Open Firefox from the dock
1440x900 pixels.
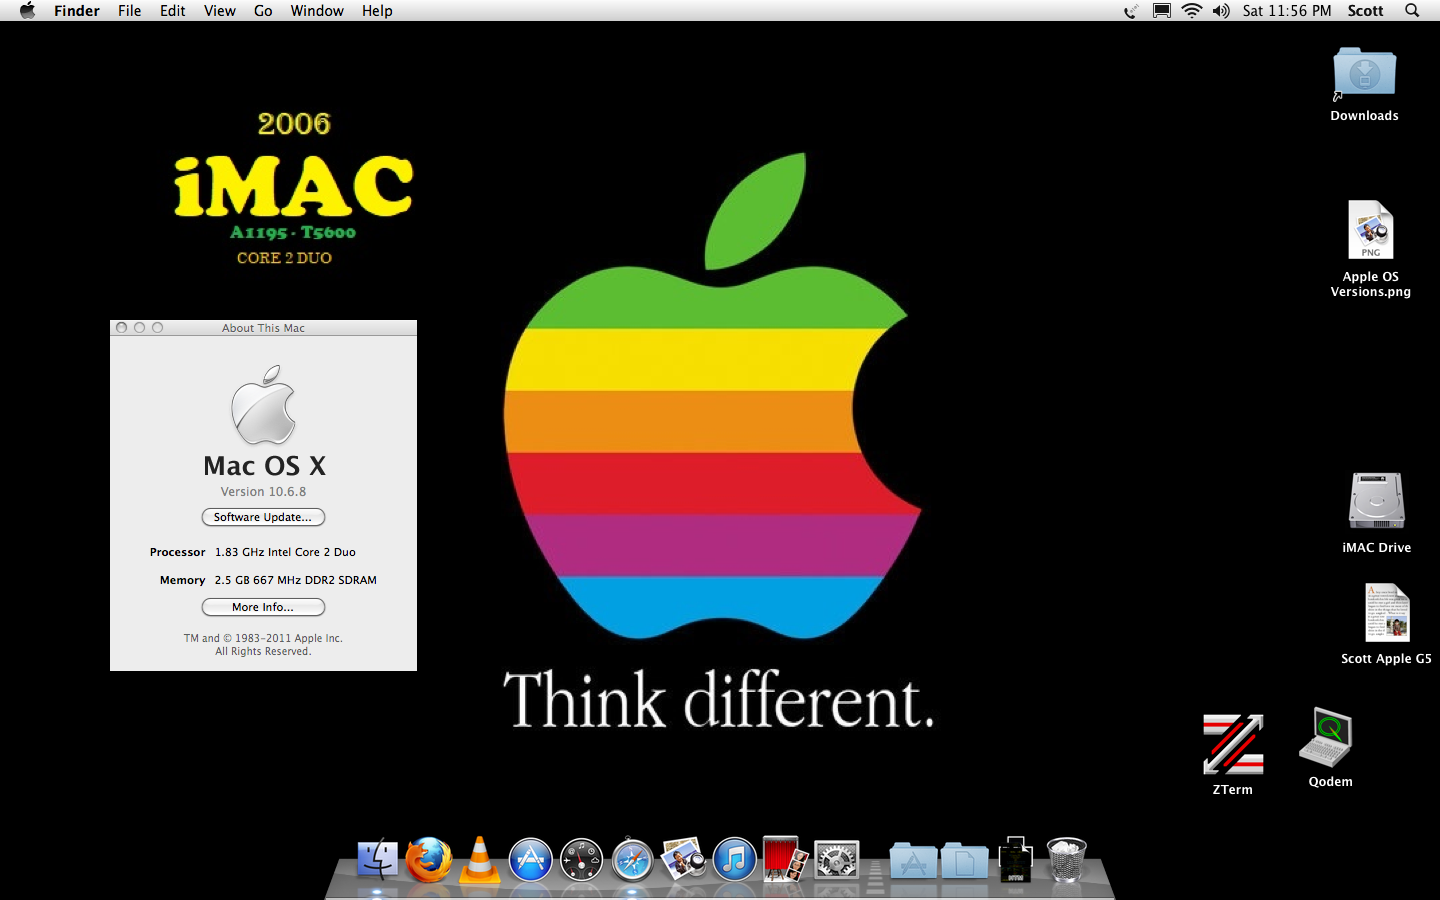point(428,859)
